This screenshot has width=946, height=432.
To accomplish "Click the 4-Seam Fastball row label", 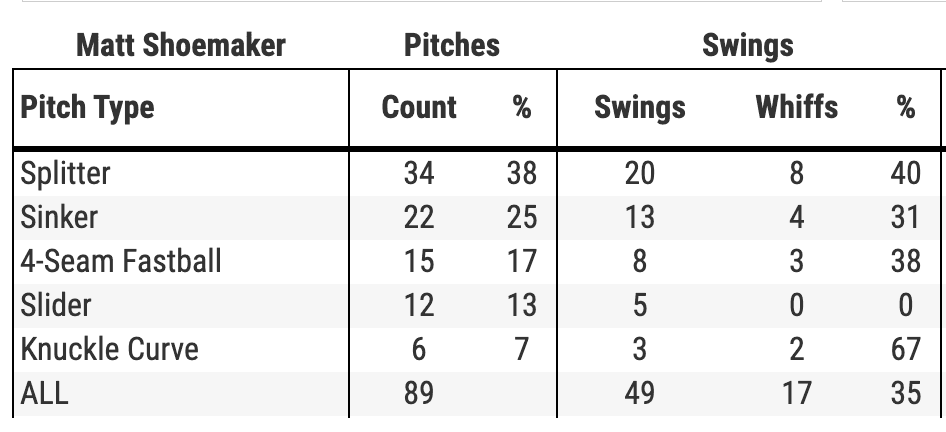I will click(x=121, y=261).
